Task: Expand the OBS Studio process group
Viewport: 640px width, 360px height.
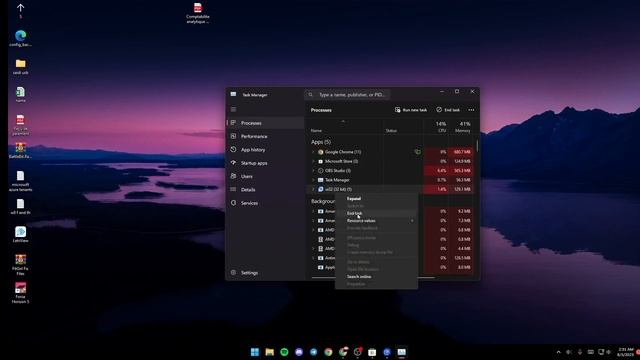Action: click(313, 171)
